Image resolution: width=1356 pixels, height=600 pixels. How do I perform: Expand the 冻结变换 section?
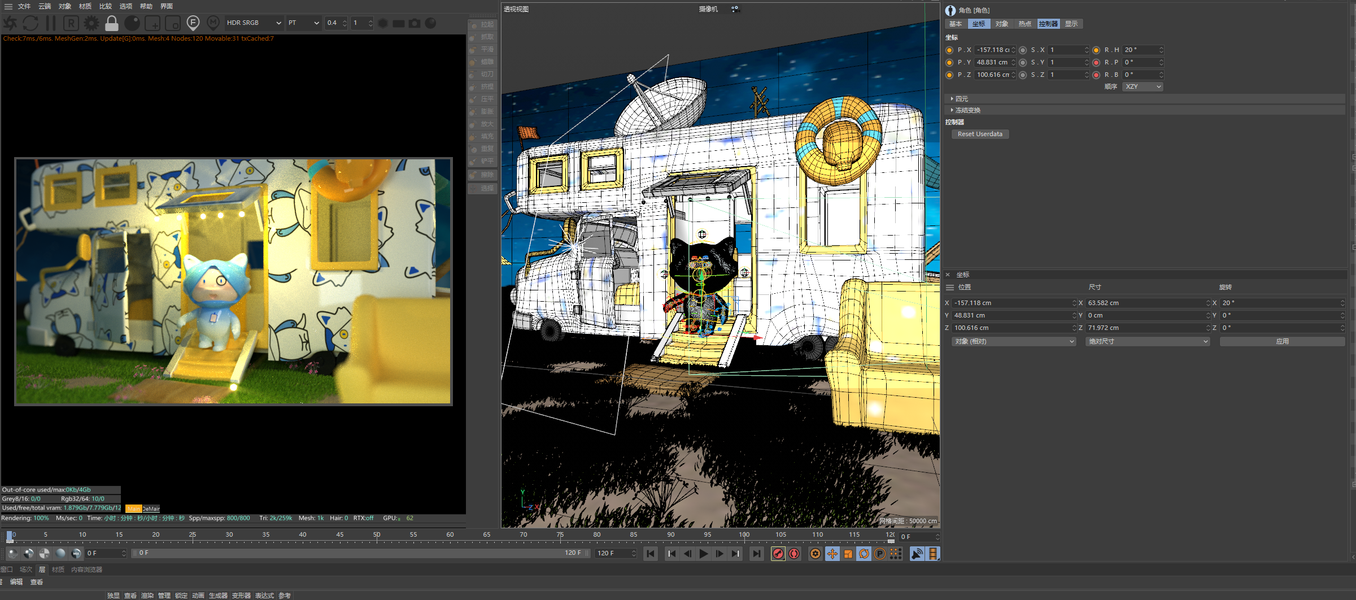1145,110
